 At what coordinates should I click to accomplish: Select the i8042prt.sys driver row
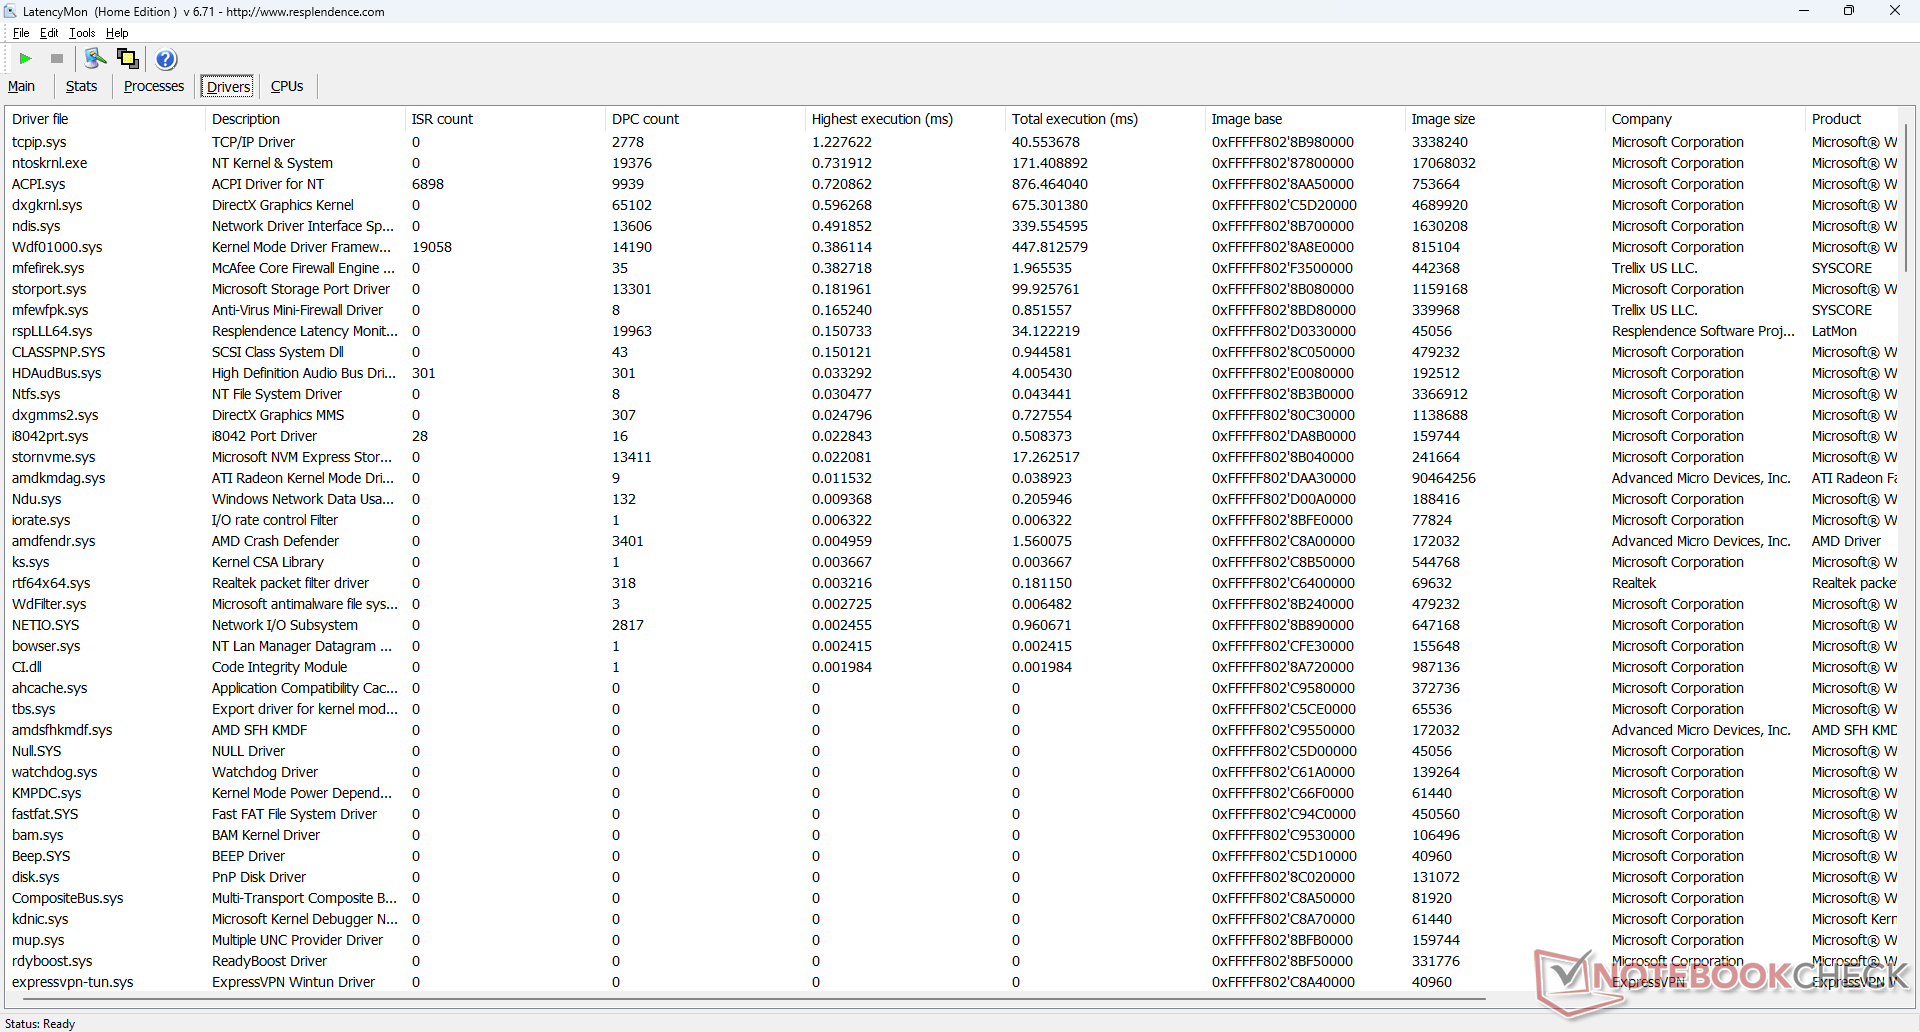952,436
